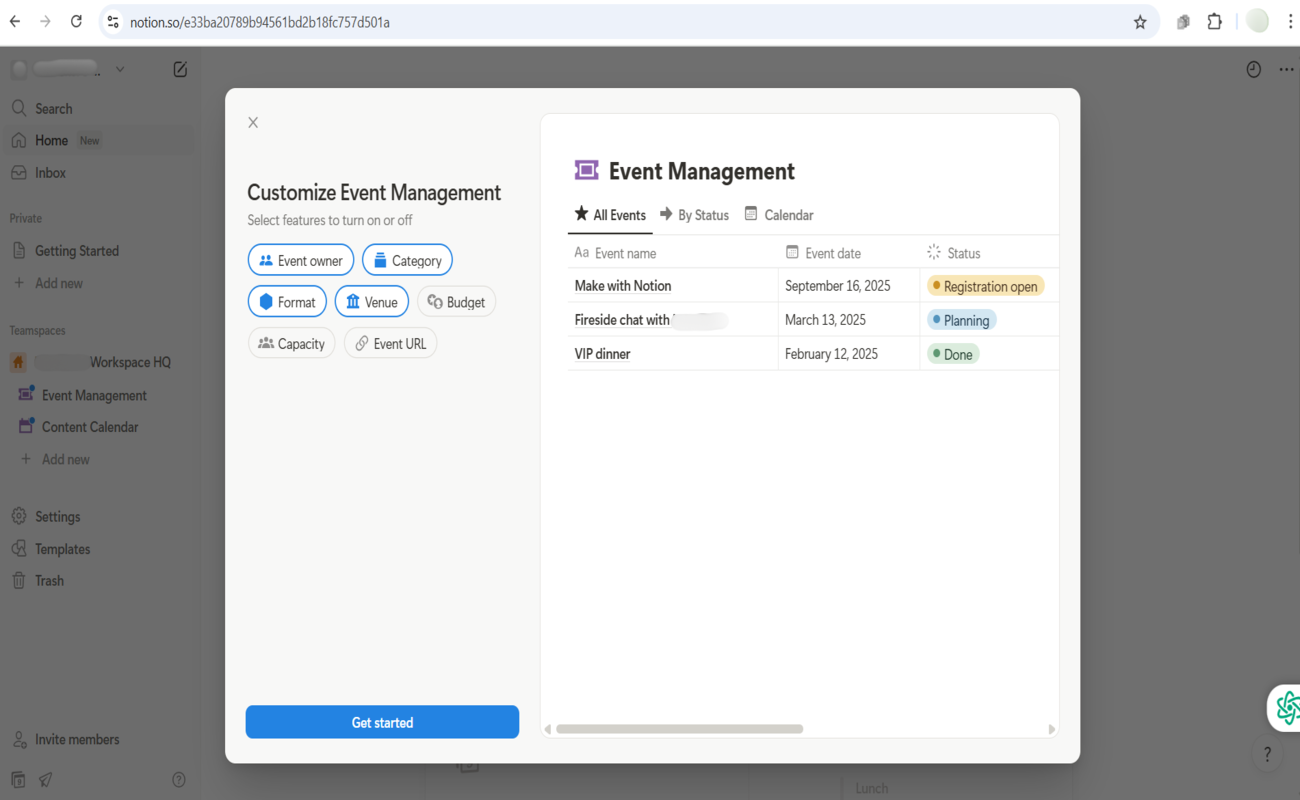Click the preview horizontal scrollbar thumb
Screen dimensions: 1300x800
click(680, 729)
